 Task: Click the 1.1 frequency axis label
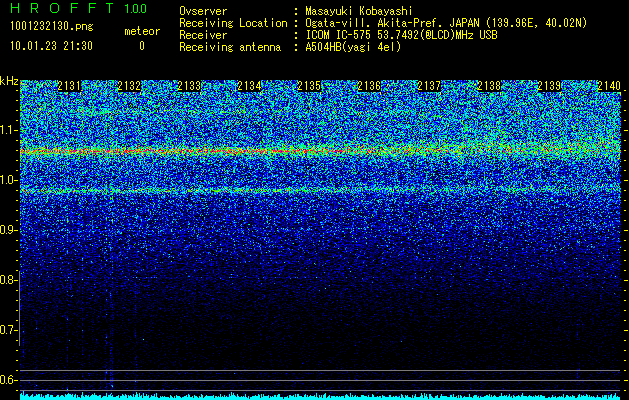point(8,130)
